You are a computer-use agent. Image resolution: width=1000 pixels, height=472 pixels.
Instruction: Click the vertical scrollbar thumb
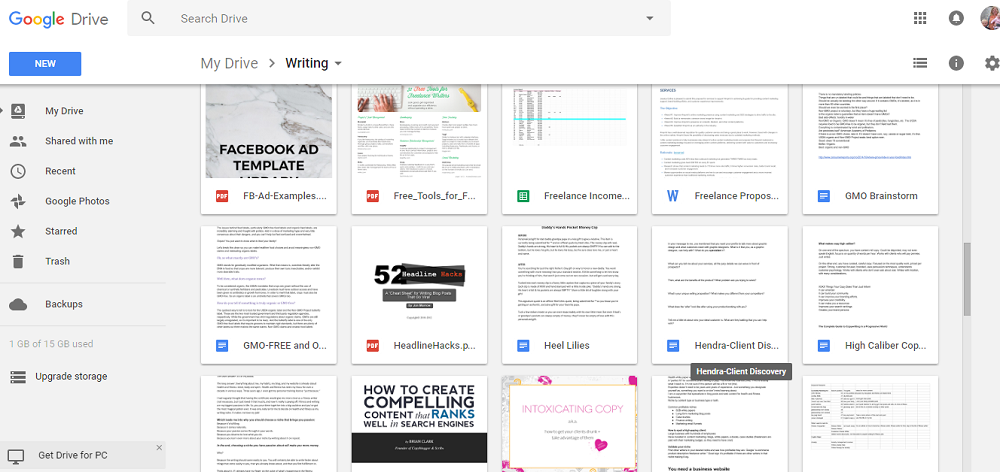tap(967, 279)
